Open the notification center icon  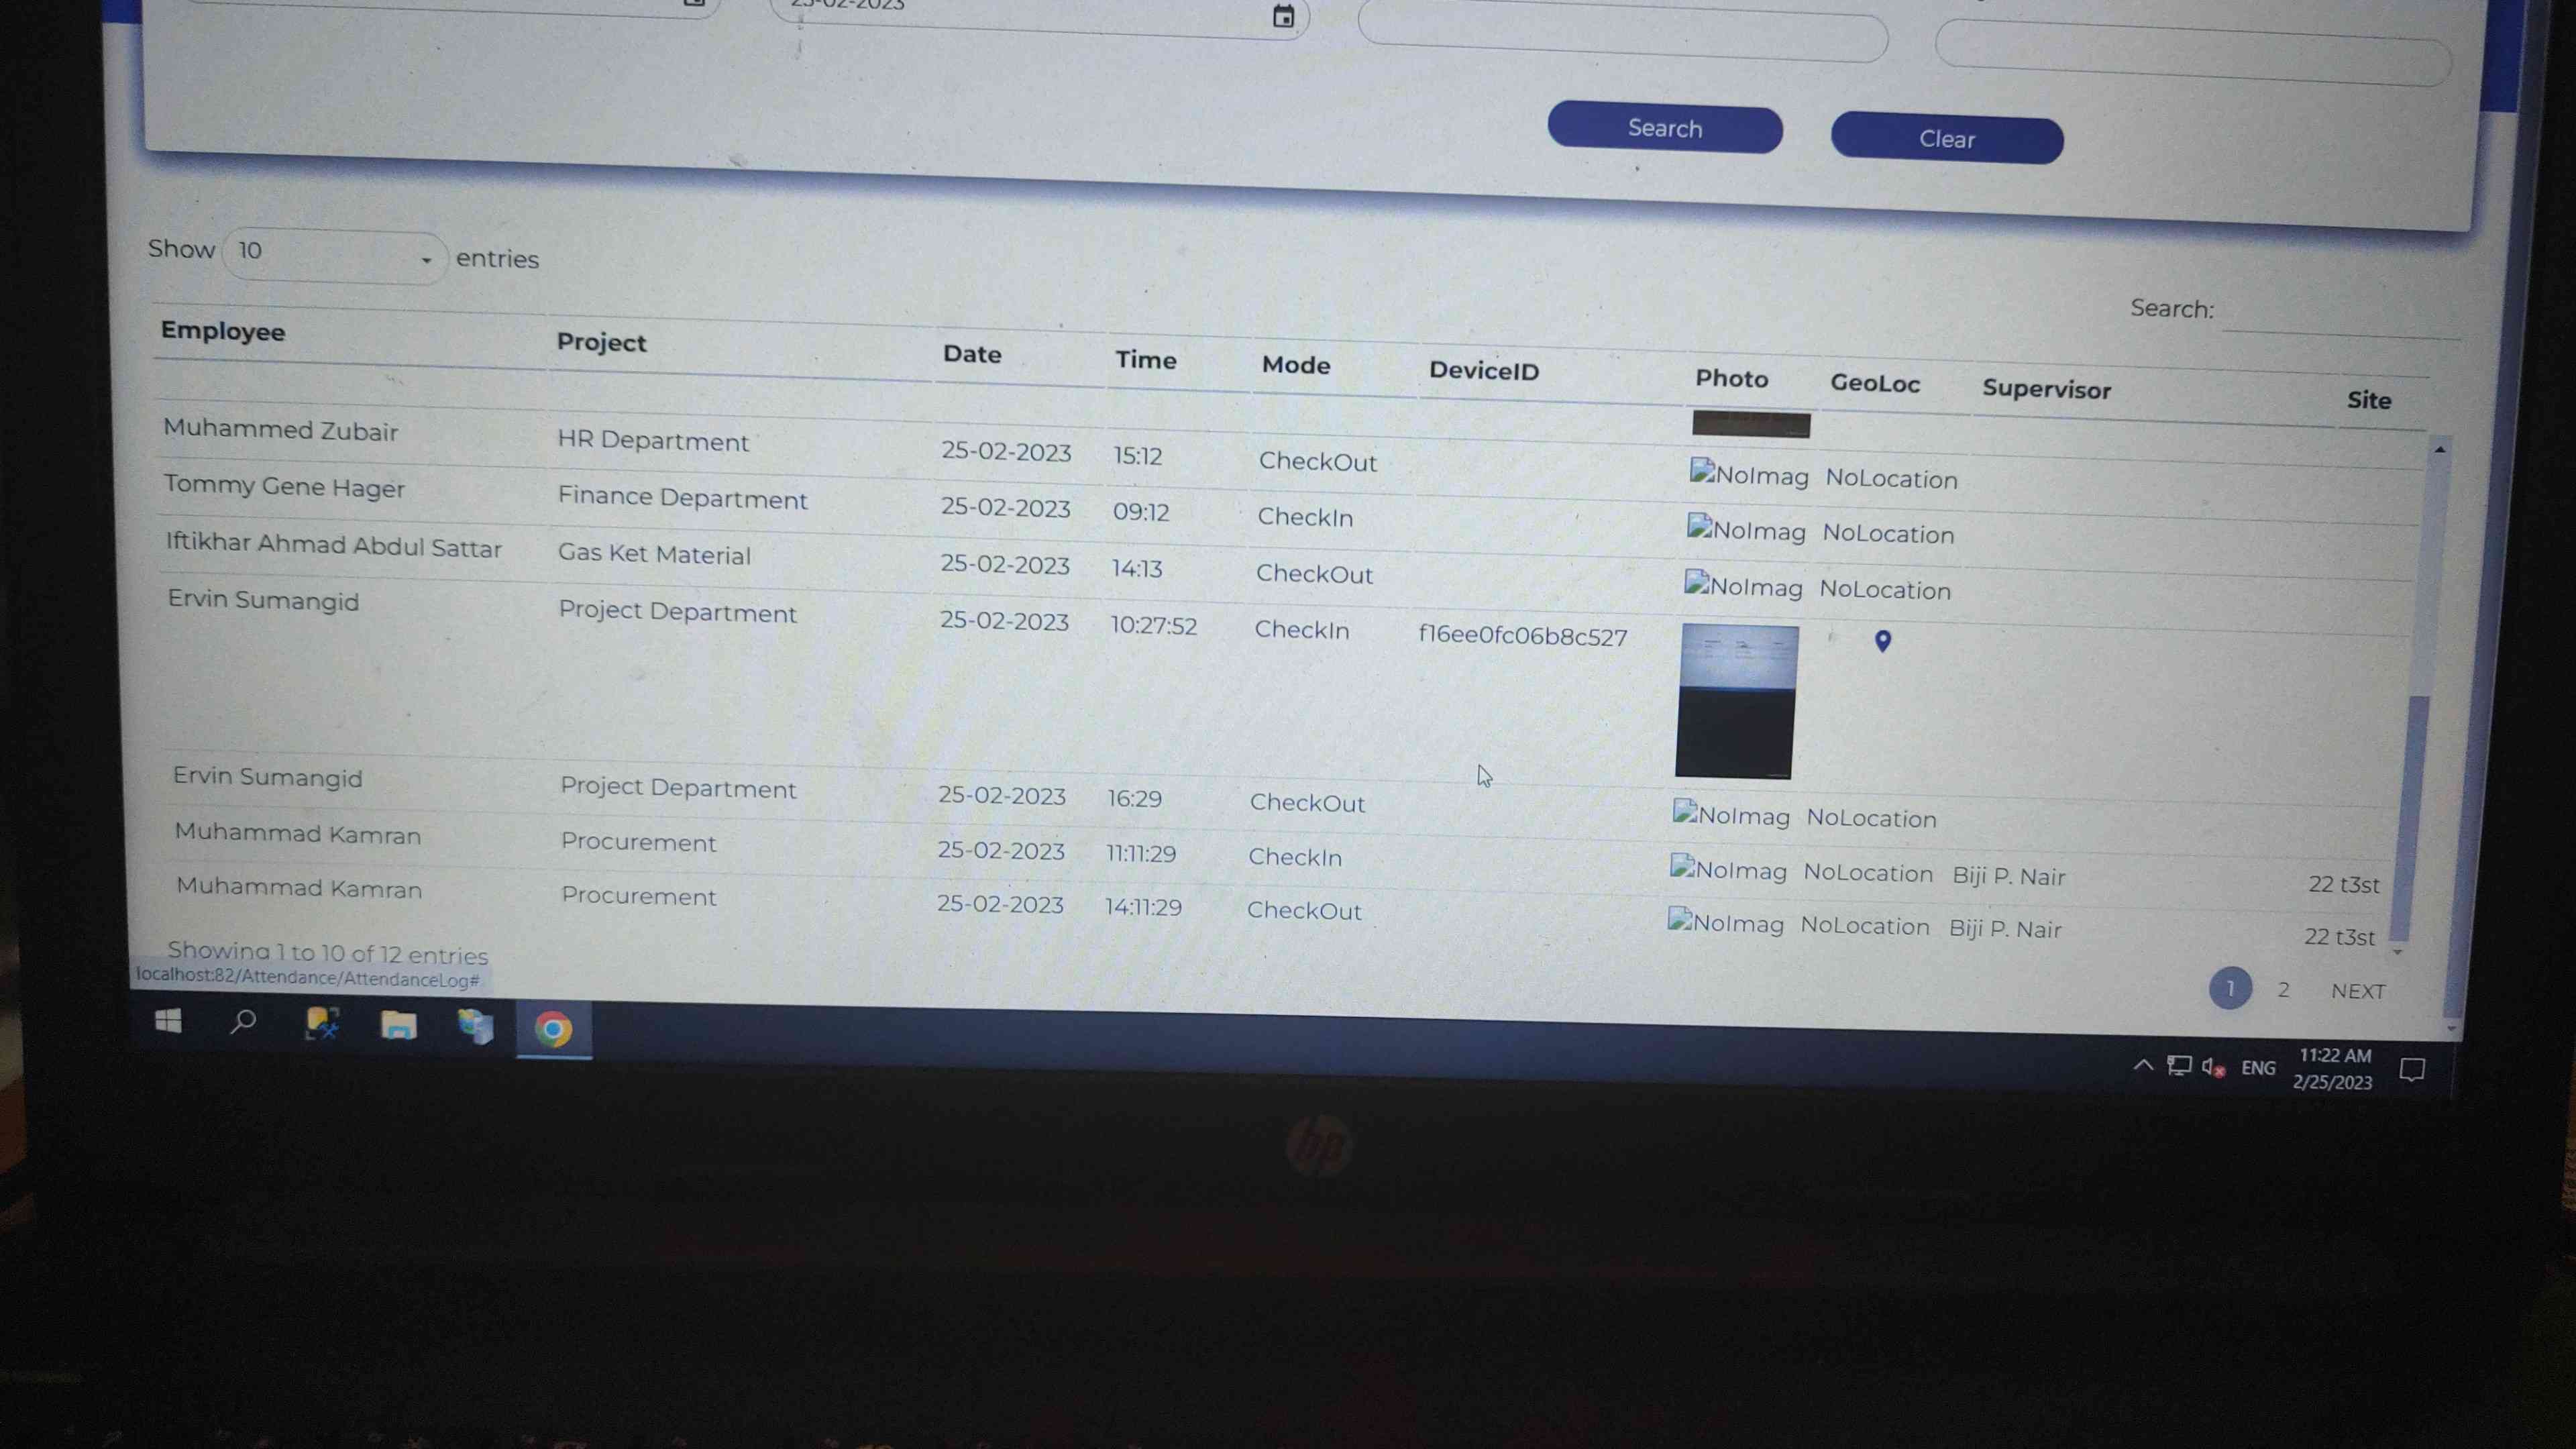2411,1070
